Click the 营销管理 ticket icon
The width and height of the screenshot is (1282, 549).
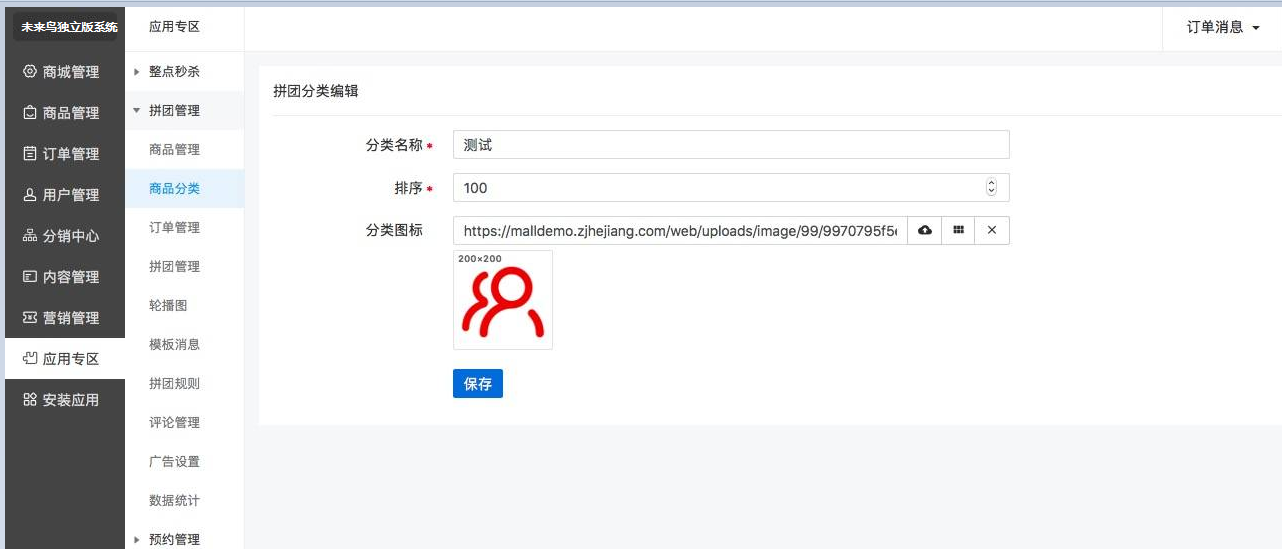coord(29,318)
